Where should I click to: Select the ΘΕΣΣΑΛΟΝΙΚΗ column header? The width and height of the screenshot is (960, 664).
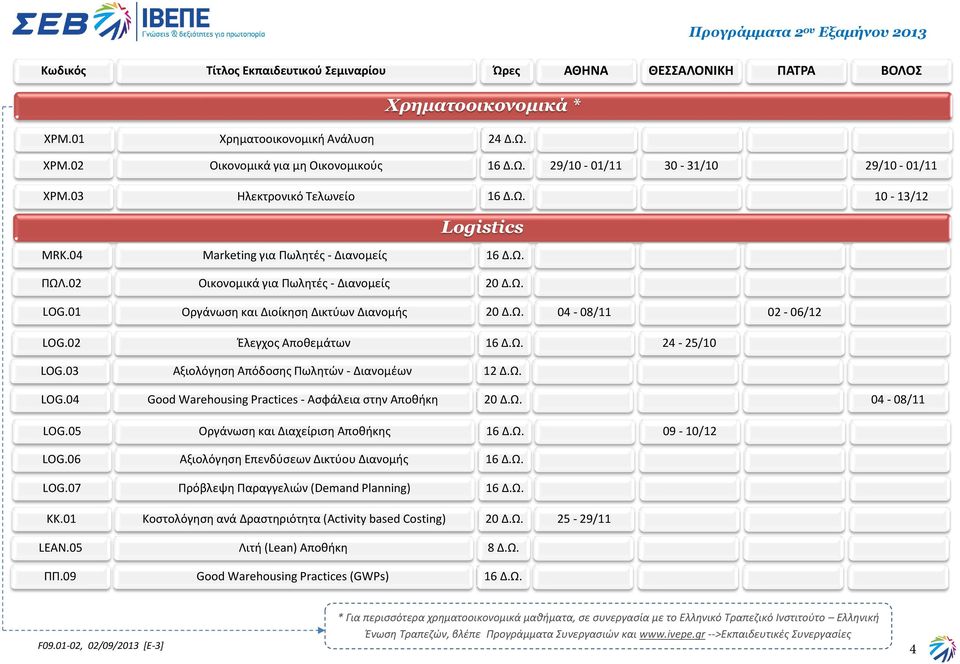pos(691,71)
